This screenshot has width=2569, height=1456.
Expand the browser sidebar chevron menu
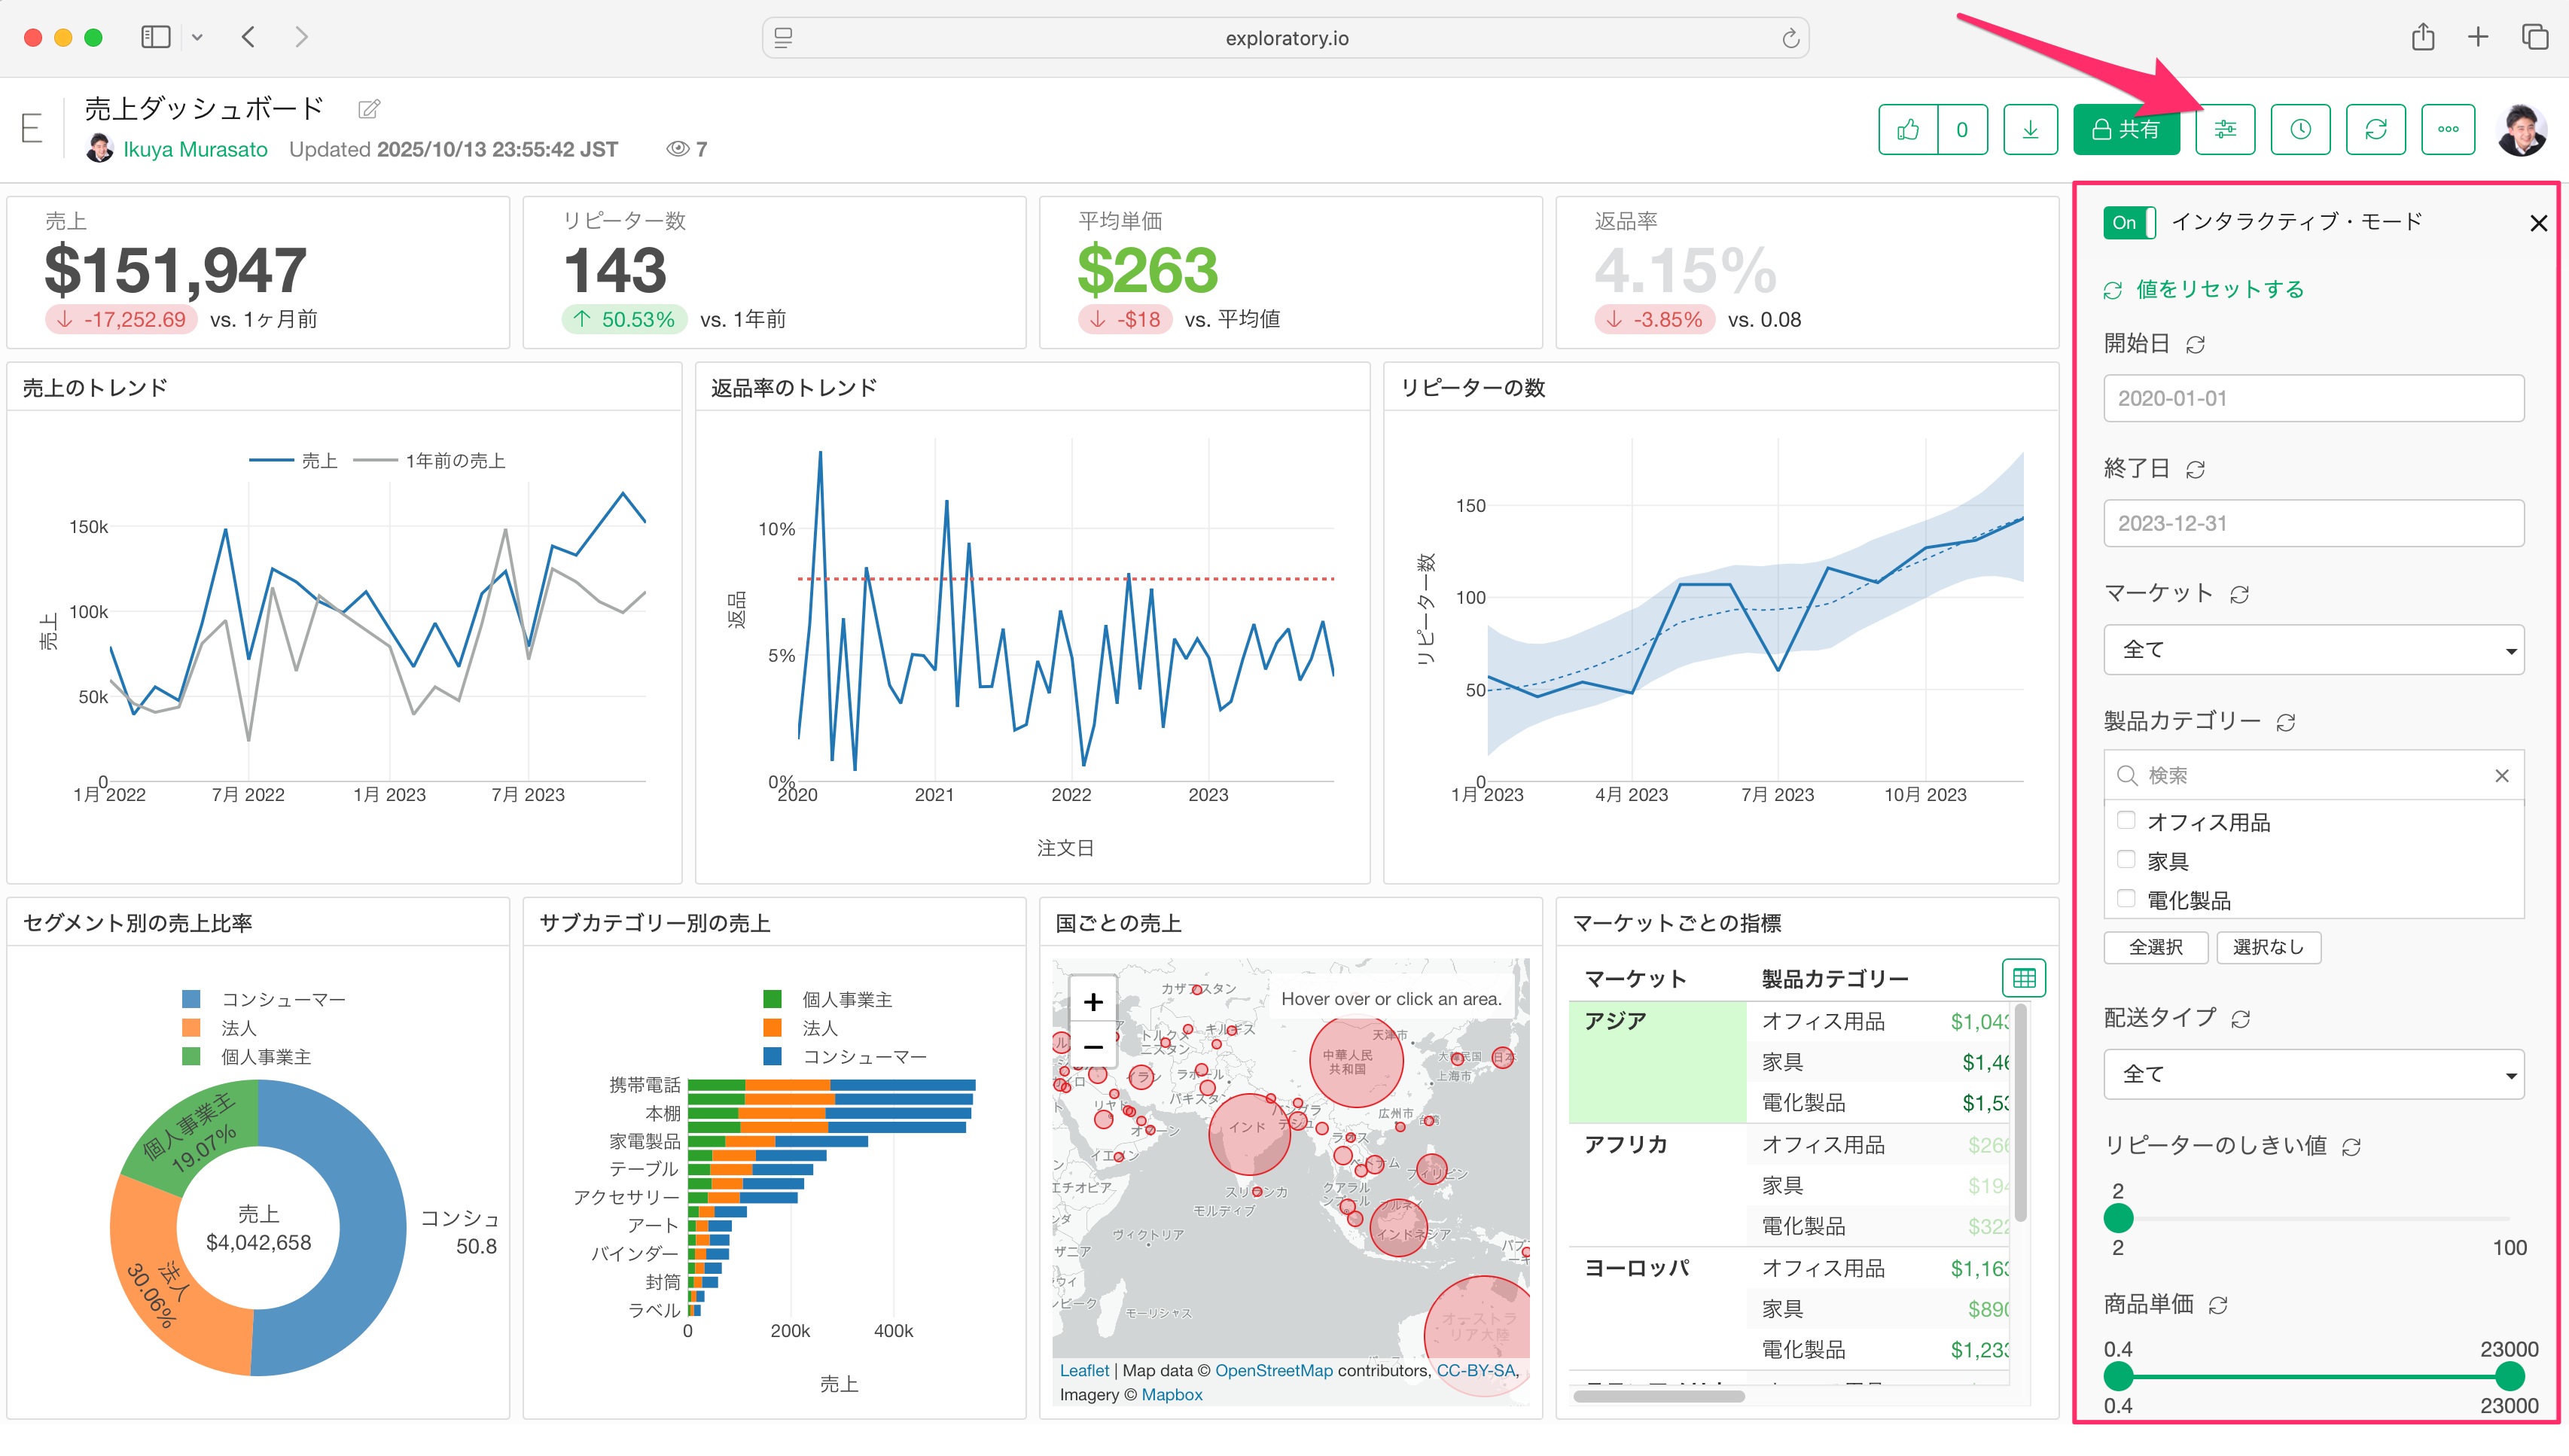198,38
